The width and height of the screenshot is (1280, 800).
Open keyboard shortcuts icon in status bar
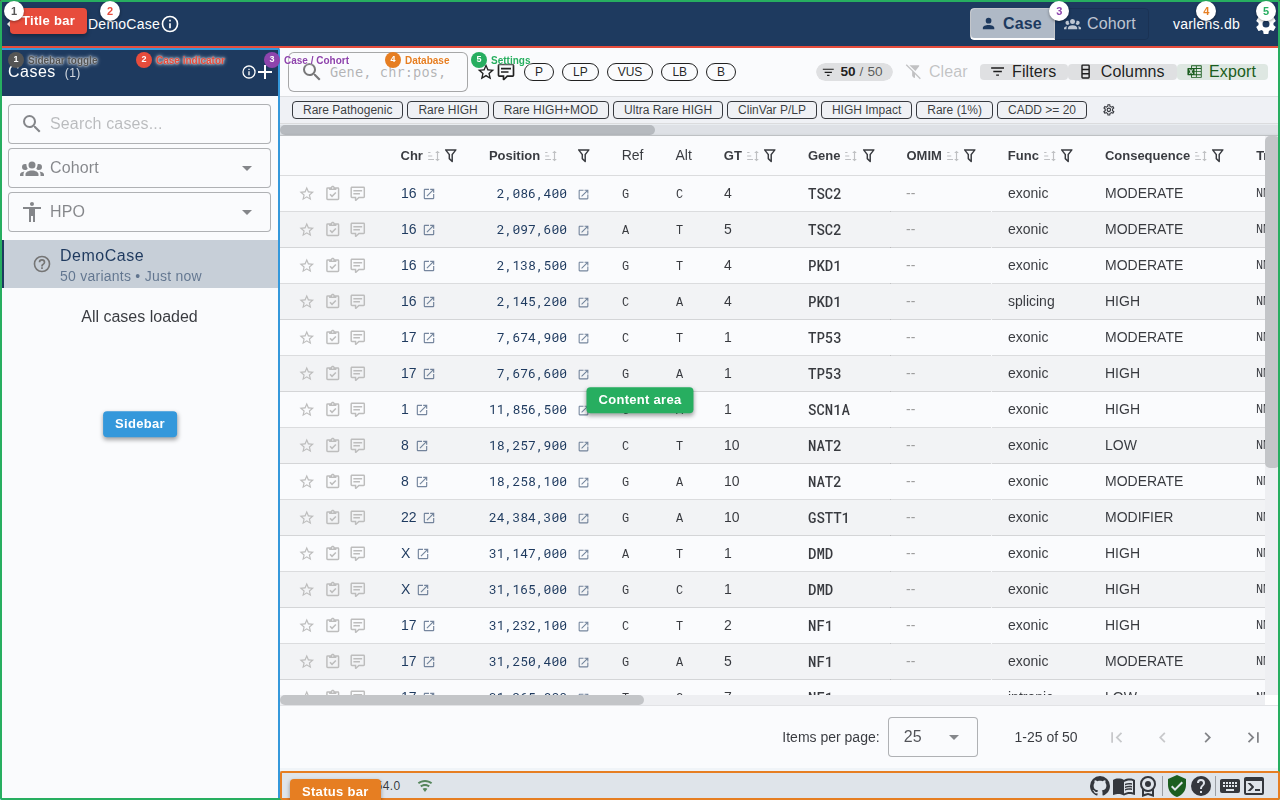[x=1229, y=786]
